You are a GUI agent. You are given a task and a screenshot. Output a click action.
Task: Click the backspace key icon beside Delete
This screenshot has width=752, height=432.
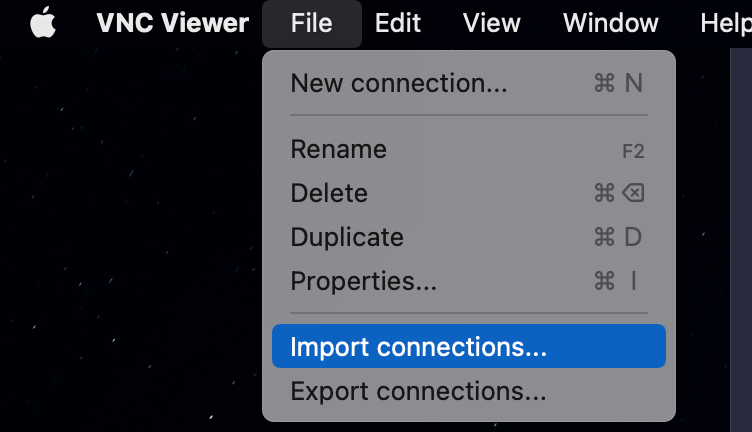pos(633,193)
